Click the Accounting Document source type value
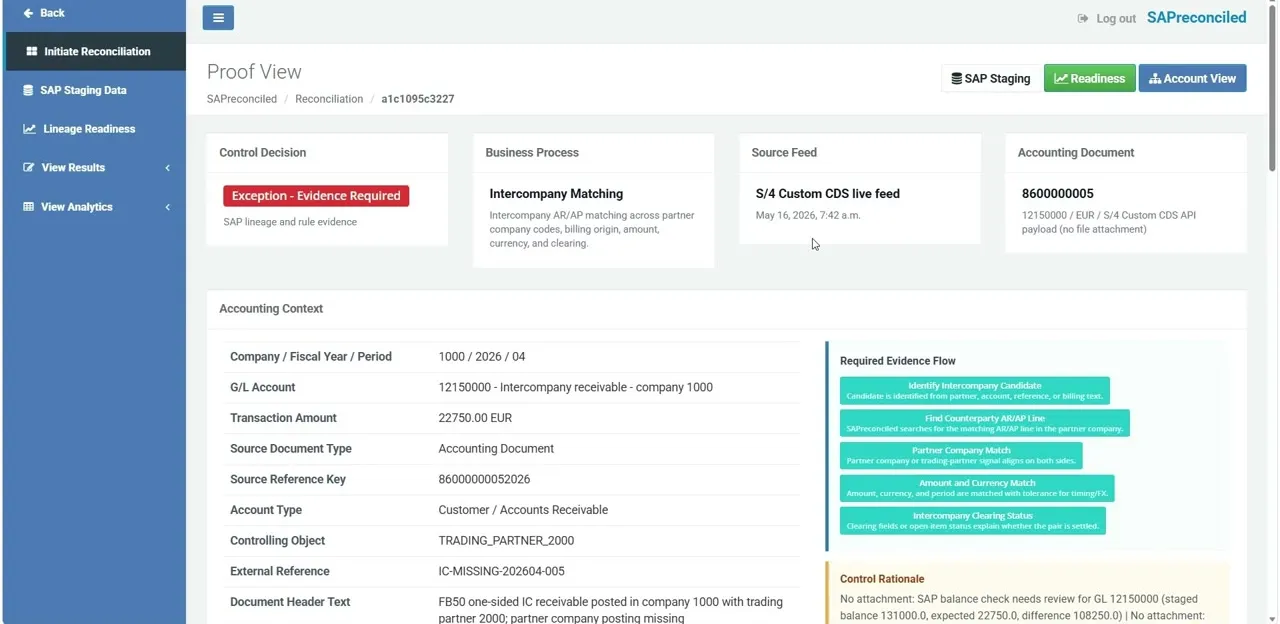 [496, 449]
